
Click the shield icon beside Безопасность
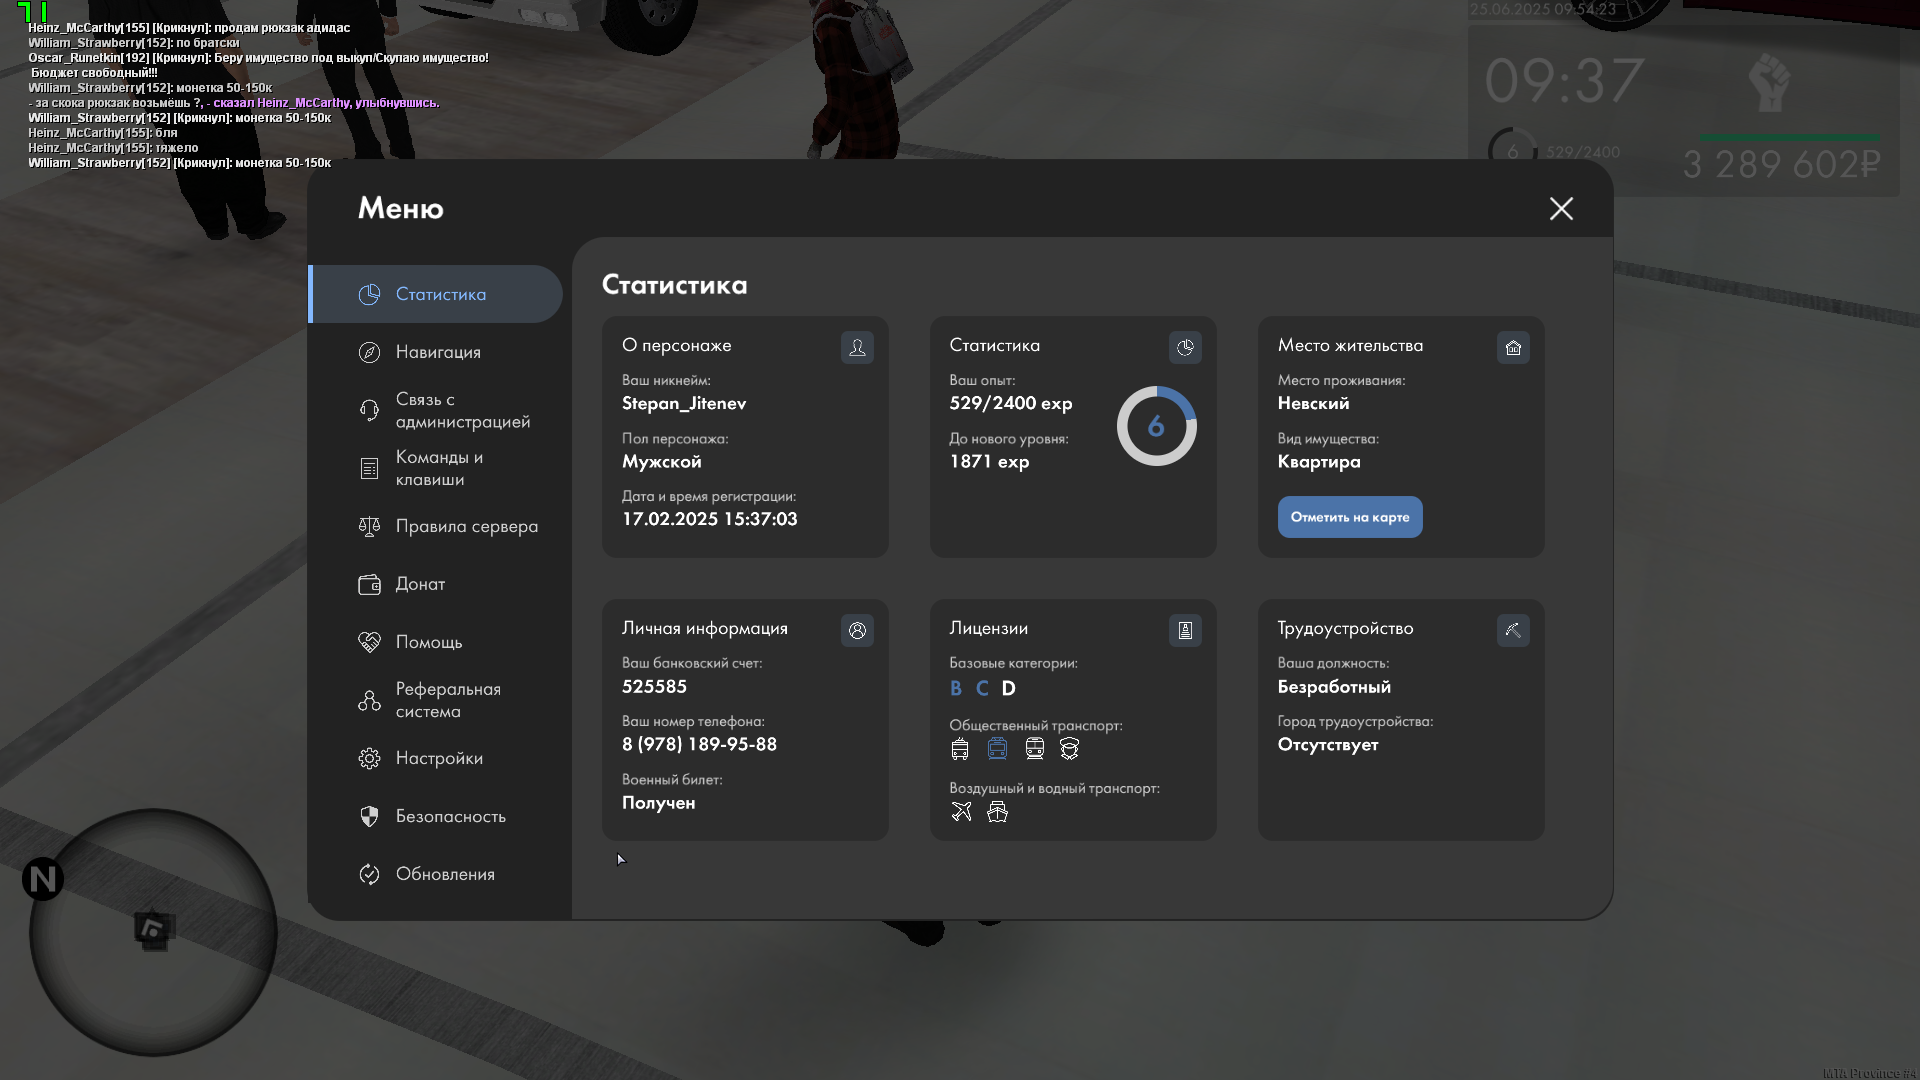(x=369, y=816)
